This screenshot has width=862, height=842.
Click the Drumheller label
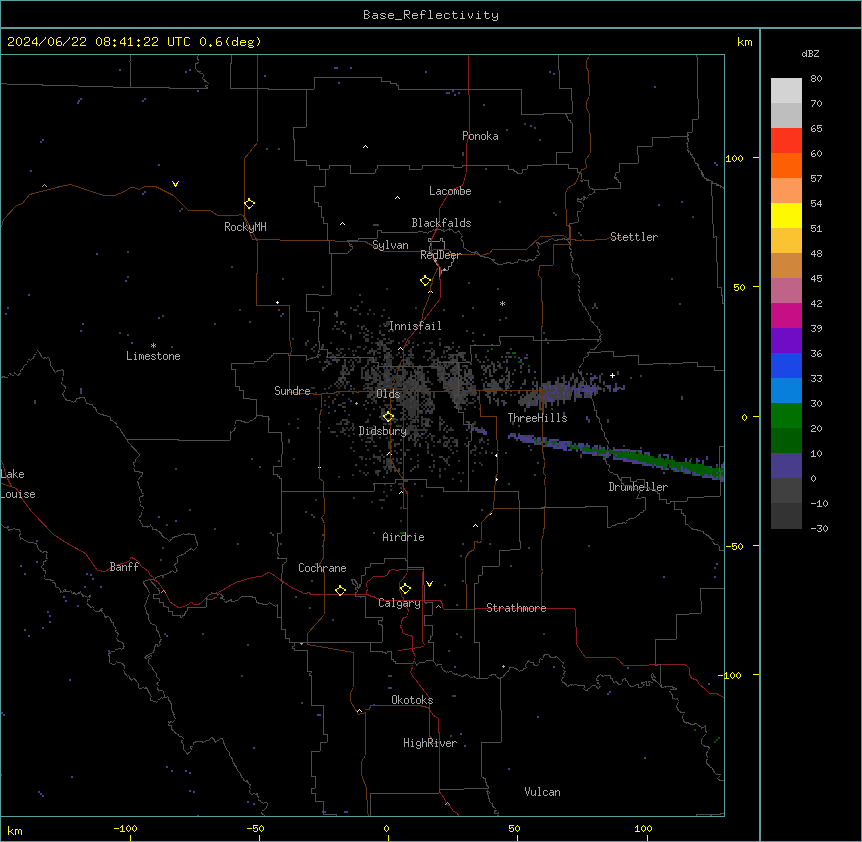point(638,487)
